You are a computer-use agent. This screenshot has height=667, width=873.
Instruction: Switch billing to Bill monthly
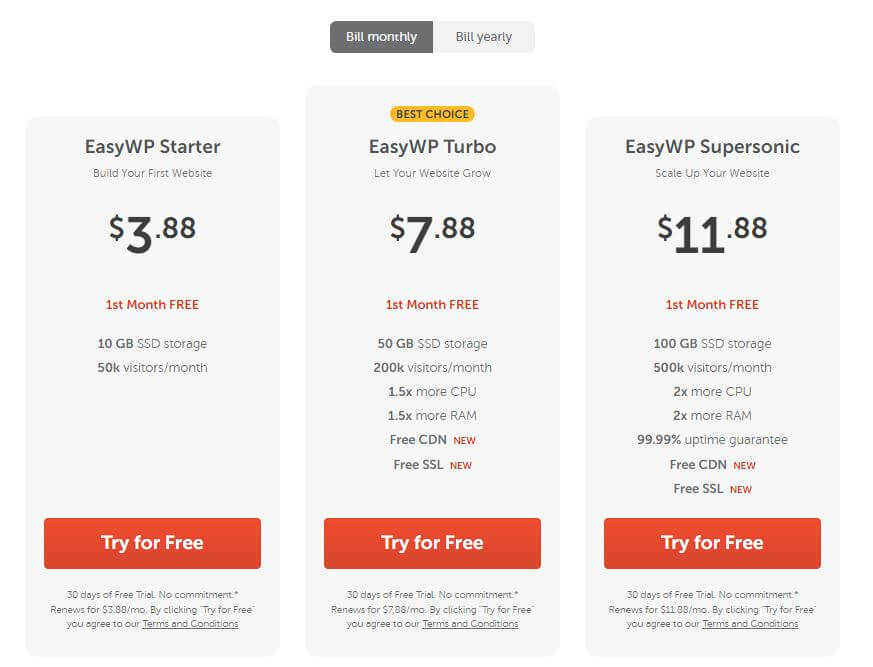(x=381, y=37)
